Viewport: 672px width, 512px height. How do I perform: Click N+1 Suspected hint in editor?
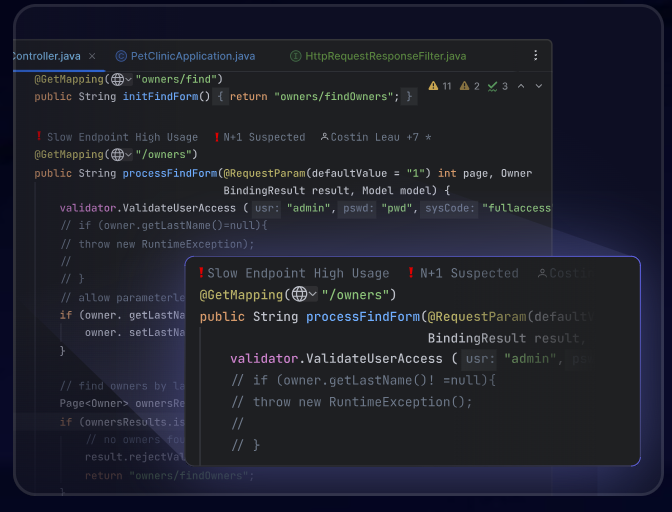click(x=260, y=137)
